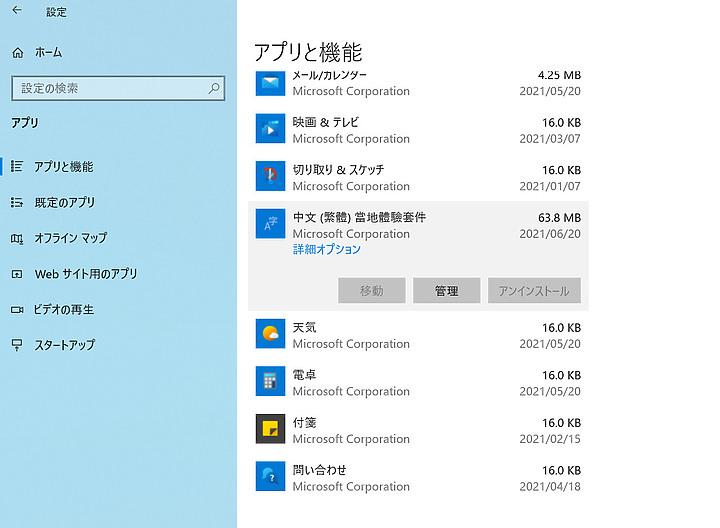
Task: Click the ホーム label
Action: (x=48, y=52)
